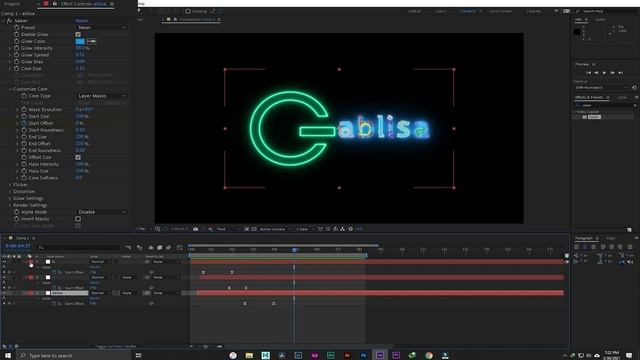Toggle the Motion Blur timeline switch
The width and height of the screenshot is (640, 360).
click(x=169, y=247)
